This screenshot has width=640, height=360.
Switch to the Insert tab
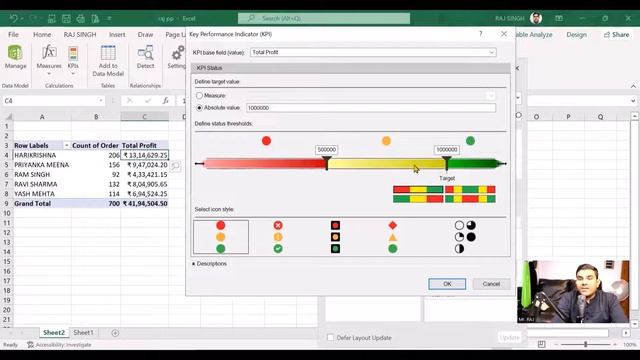(x=117, y=35)
